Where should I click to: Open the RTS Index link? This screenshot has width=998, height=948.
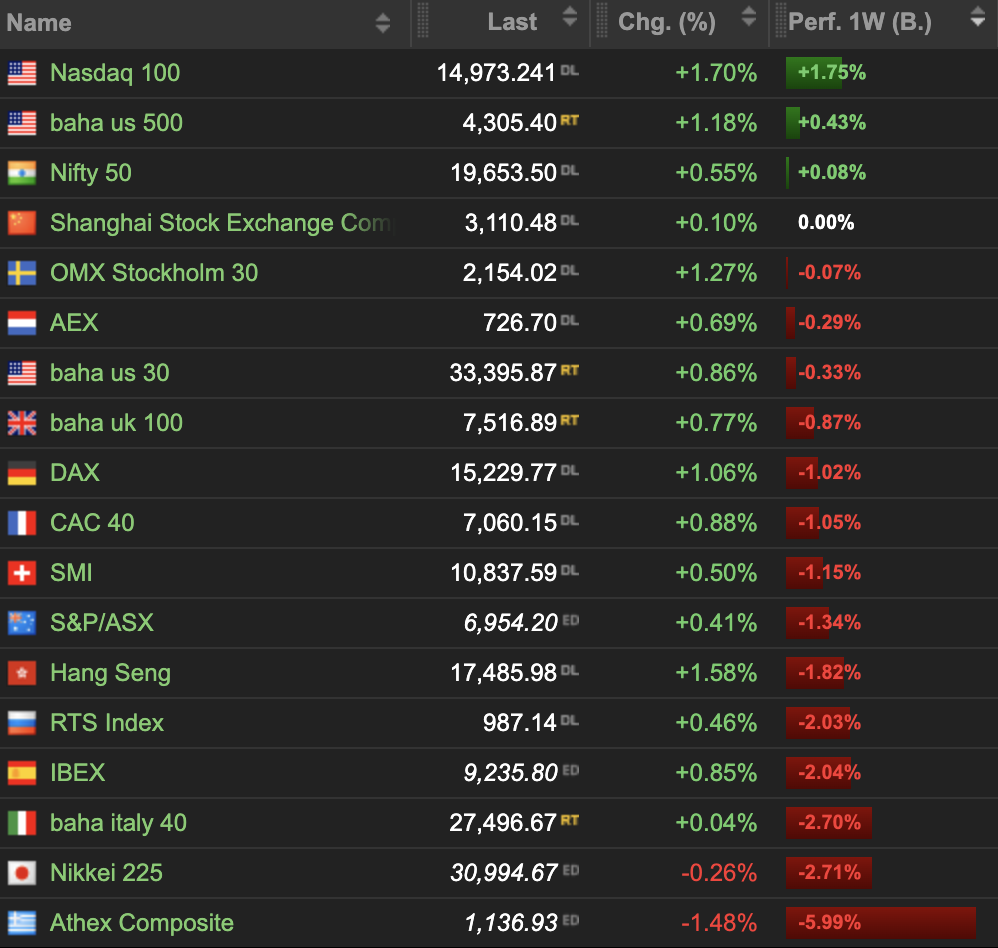point(107,723)
